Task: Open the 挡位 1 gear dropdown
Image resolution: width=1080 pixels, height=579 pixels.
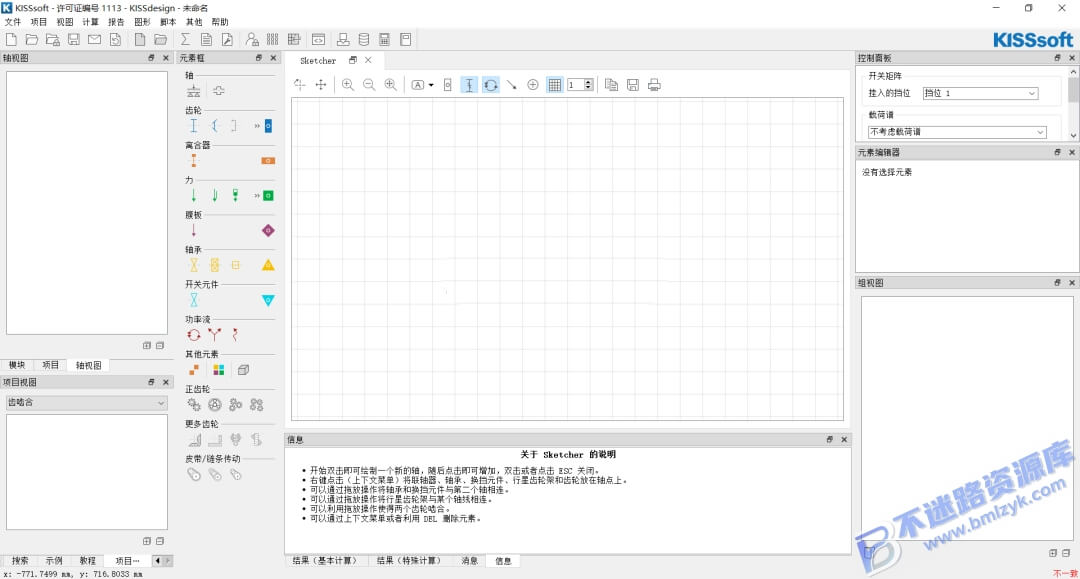Action: pos(980,93)
